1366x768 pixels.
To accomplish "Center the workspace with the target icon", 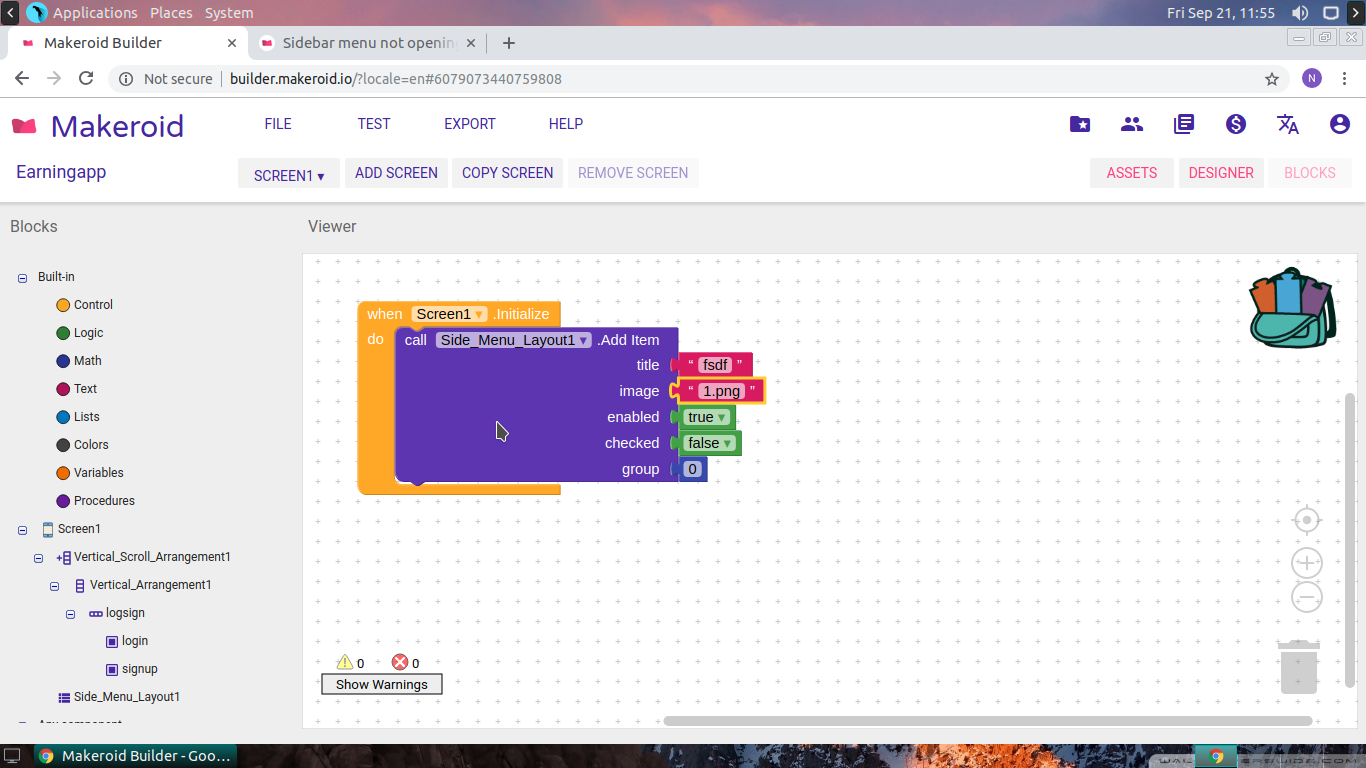I will point(1306,521).
